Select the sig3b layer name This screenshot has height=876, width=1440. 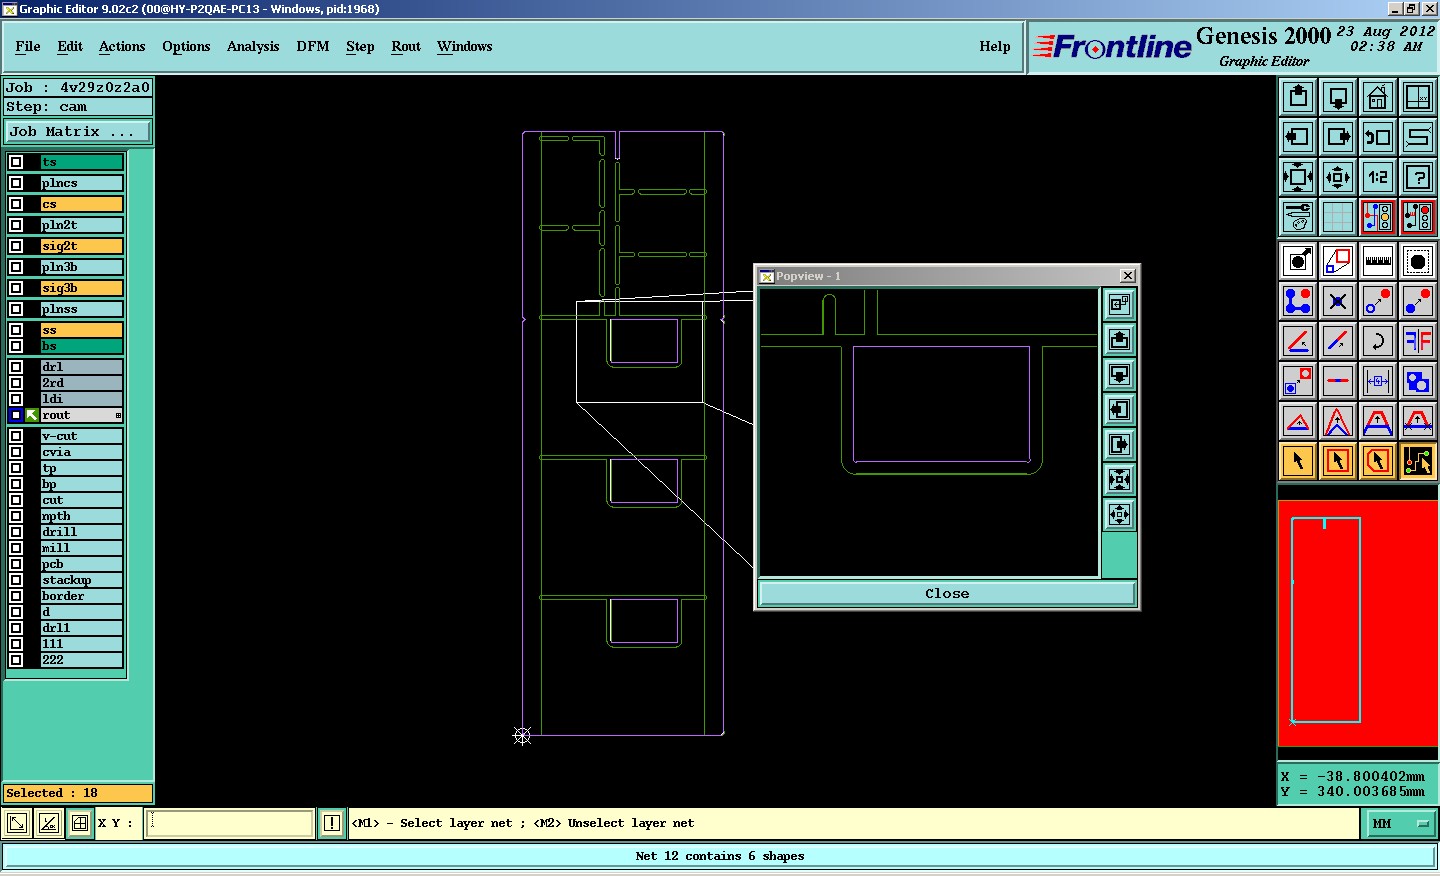[81, 288]
